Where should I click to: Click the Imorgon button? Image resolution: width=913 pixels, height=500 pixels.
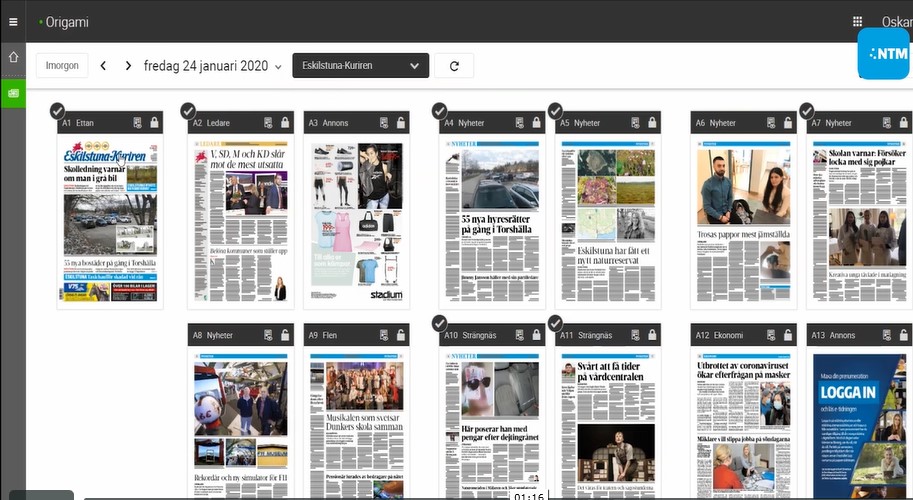tap(62, 66)
